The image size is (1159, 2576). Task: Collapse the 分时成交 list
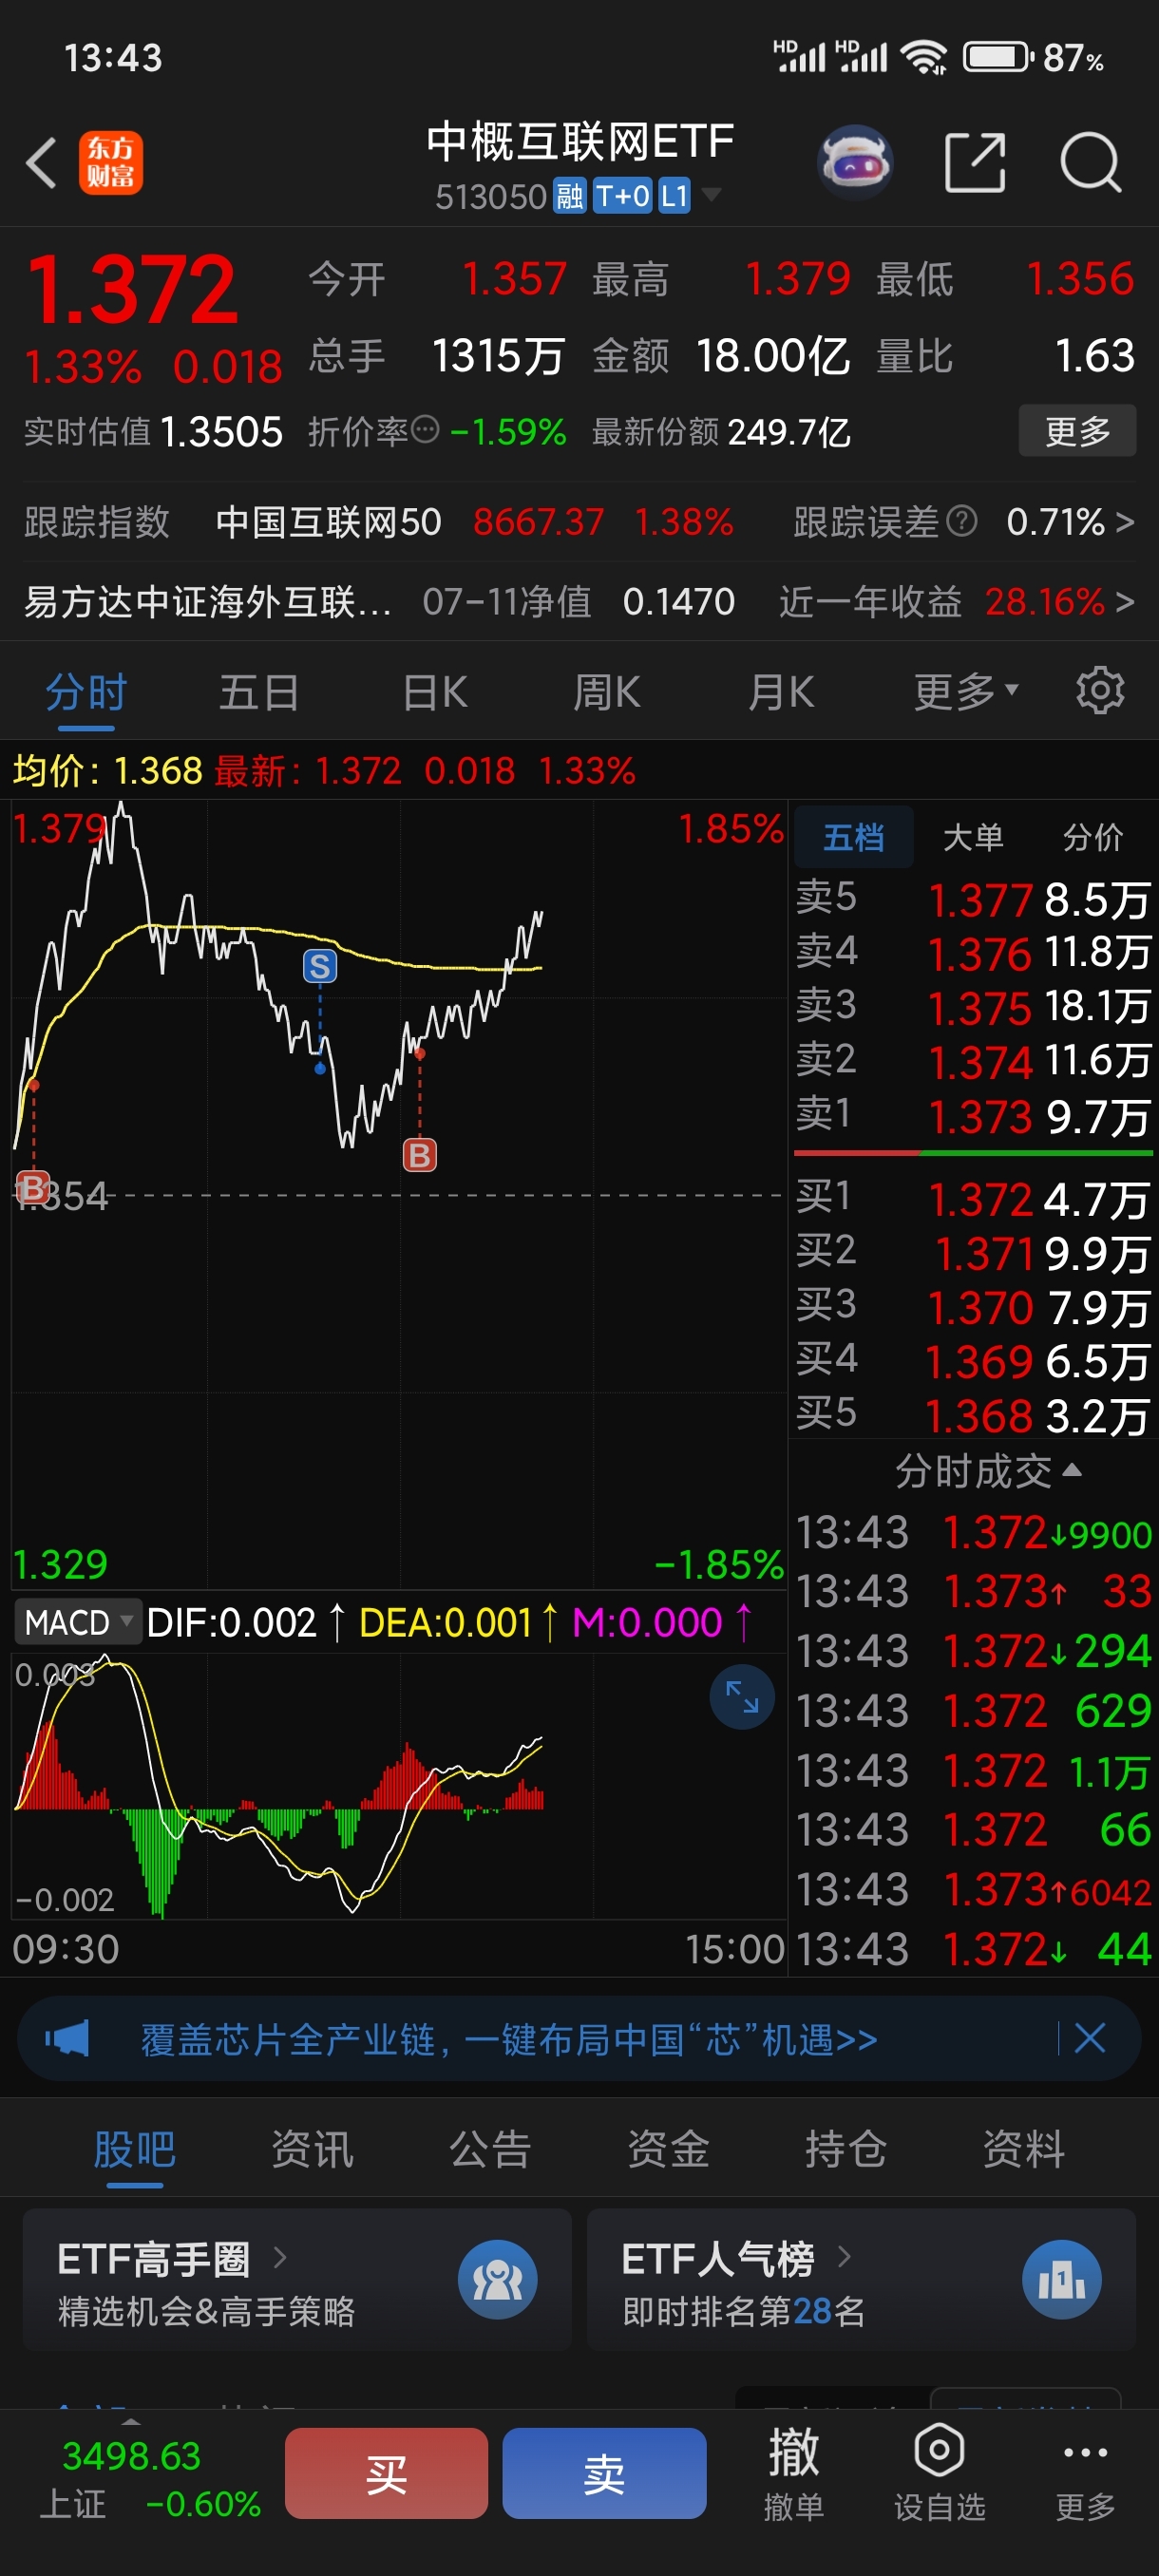987,1470
